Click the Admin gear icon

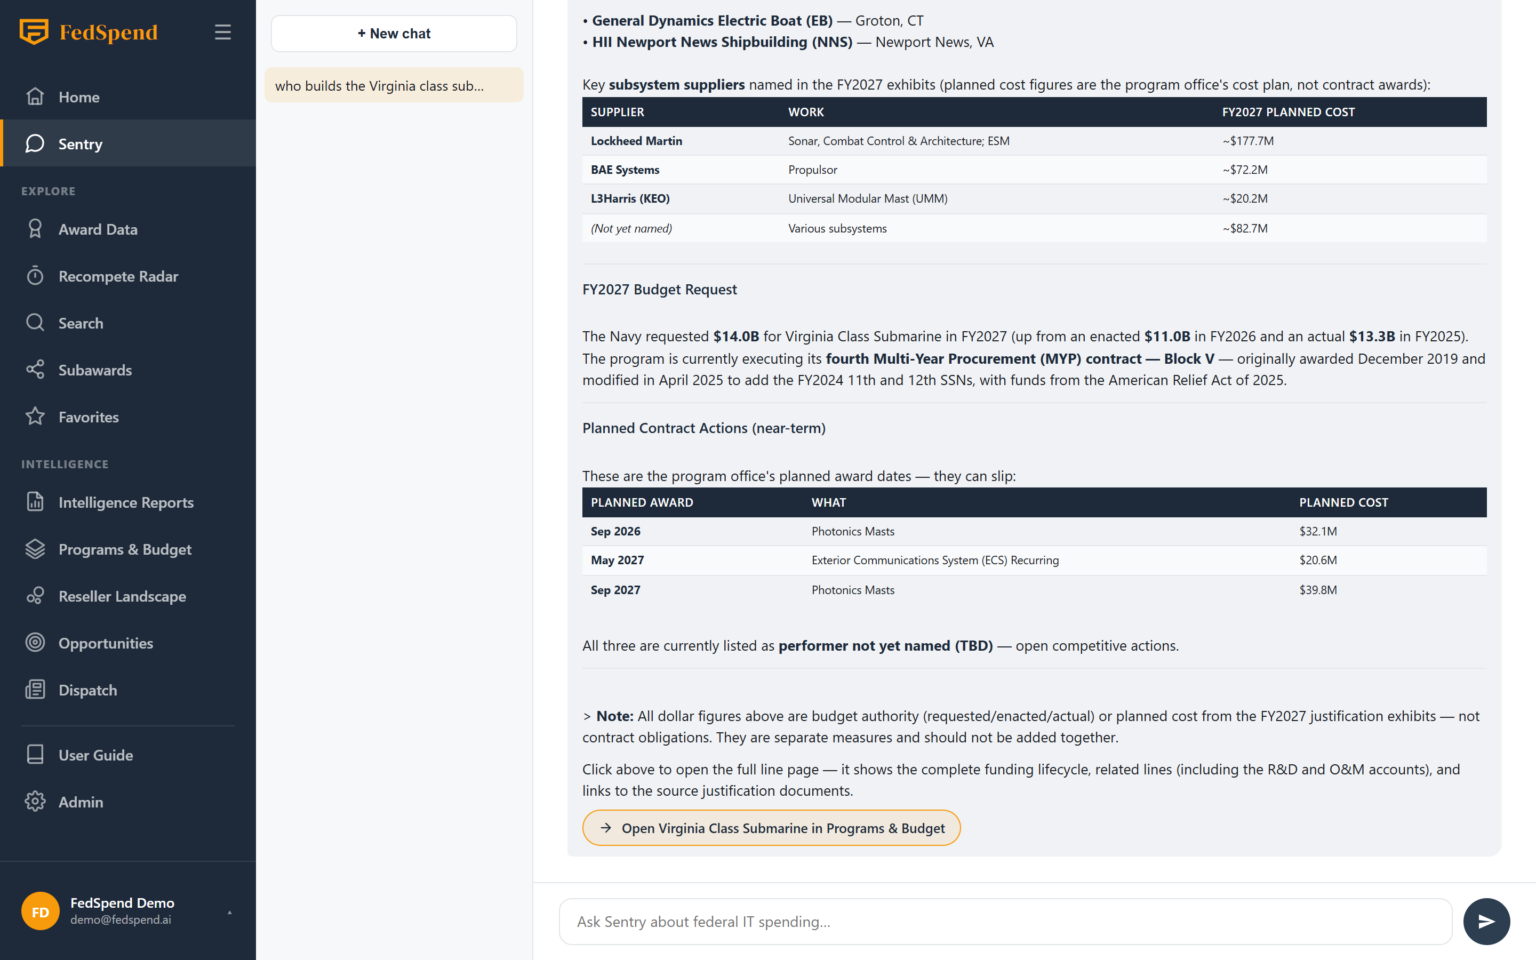pos(35,802)
